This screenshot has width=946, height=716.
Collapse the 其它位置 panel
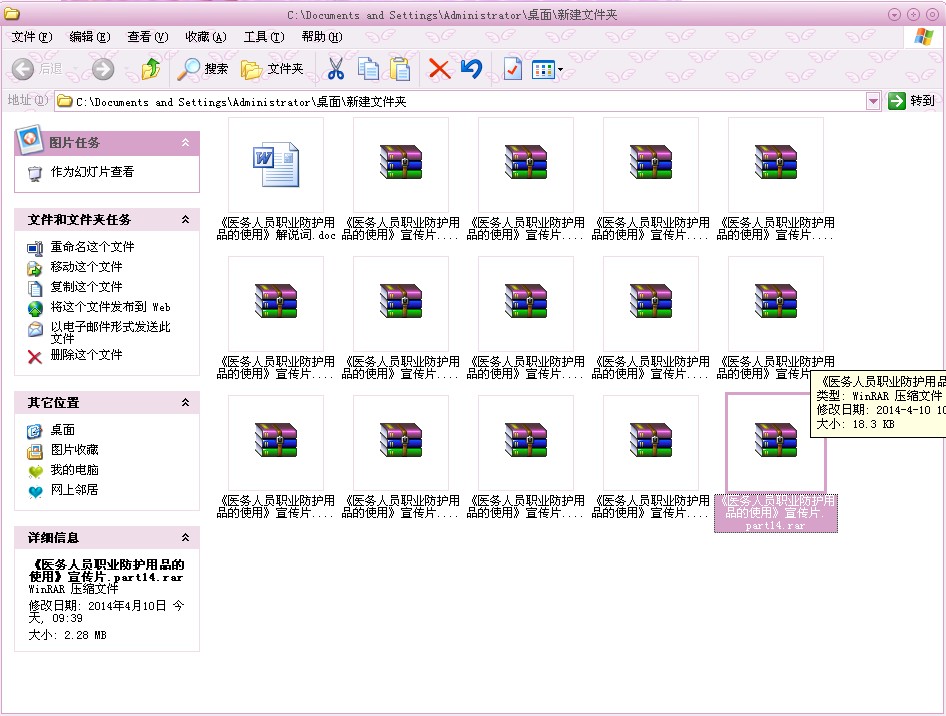click(x=184, y=403)
